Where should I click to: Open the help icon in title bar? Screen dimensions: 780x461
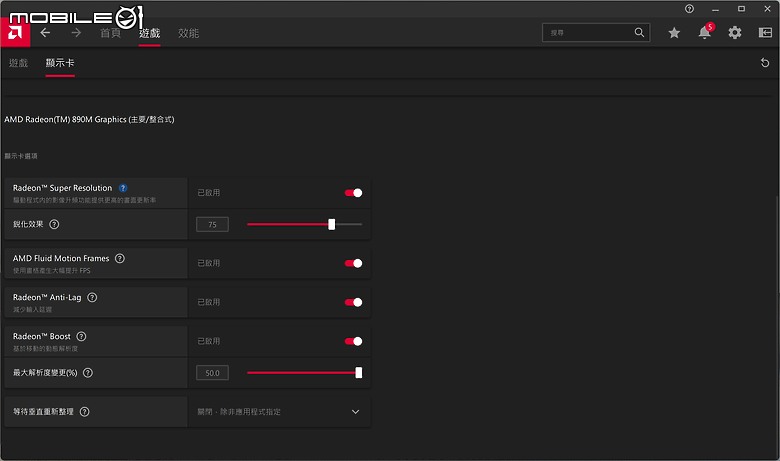pyautogui.click(x=689, y=8)
